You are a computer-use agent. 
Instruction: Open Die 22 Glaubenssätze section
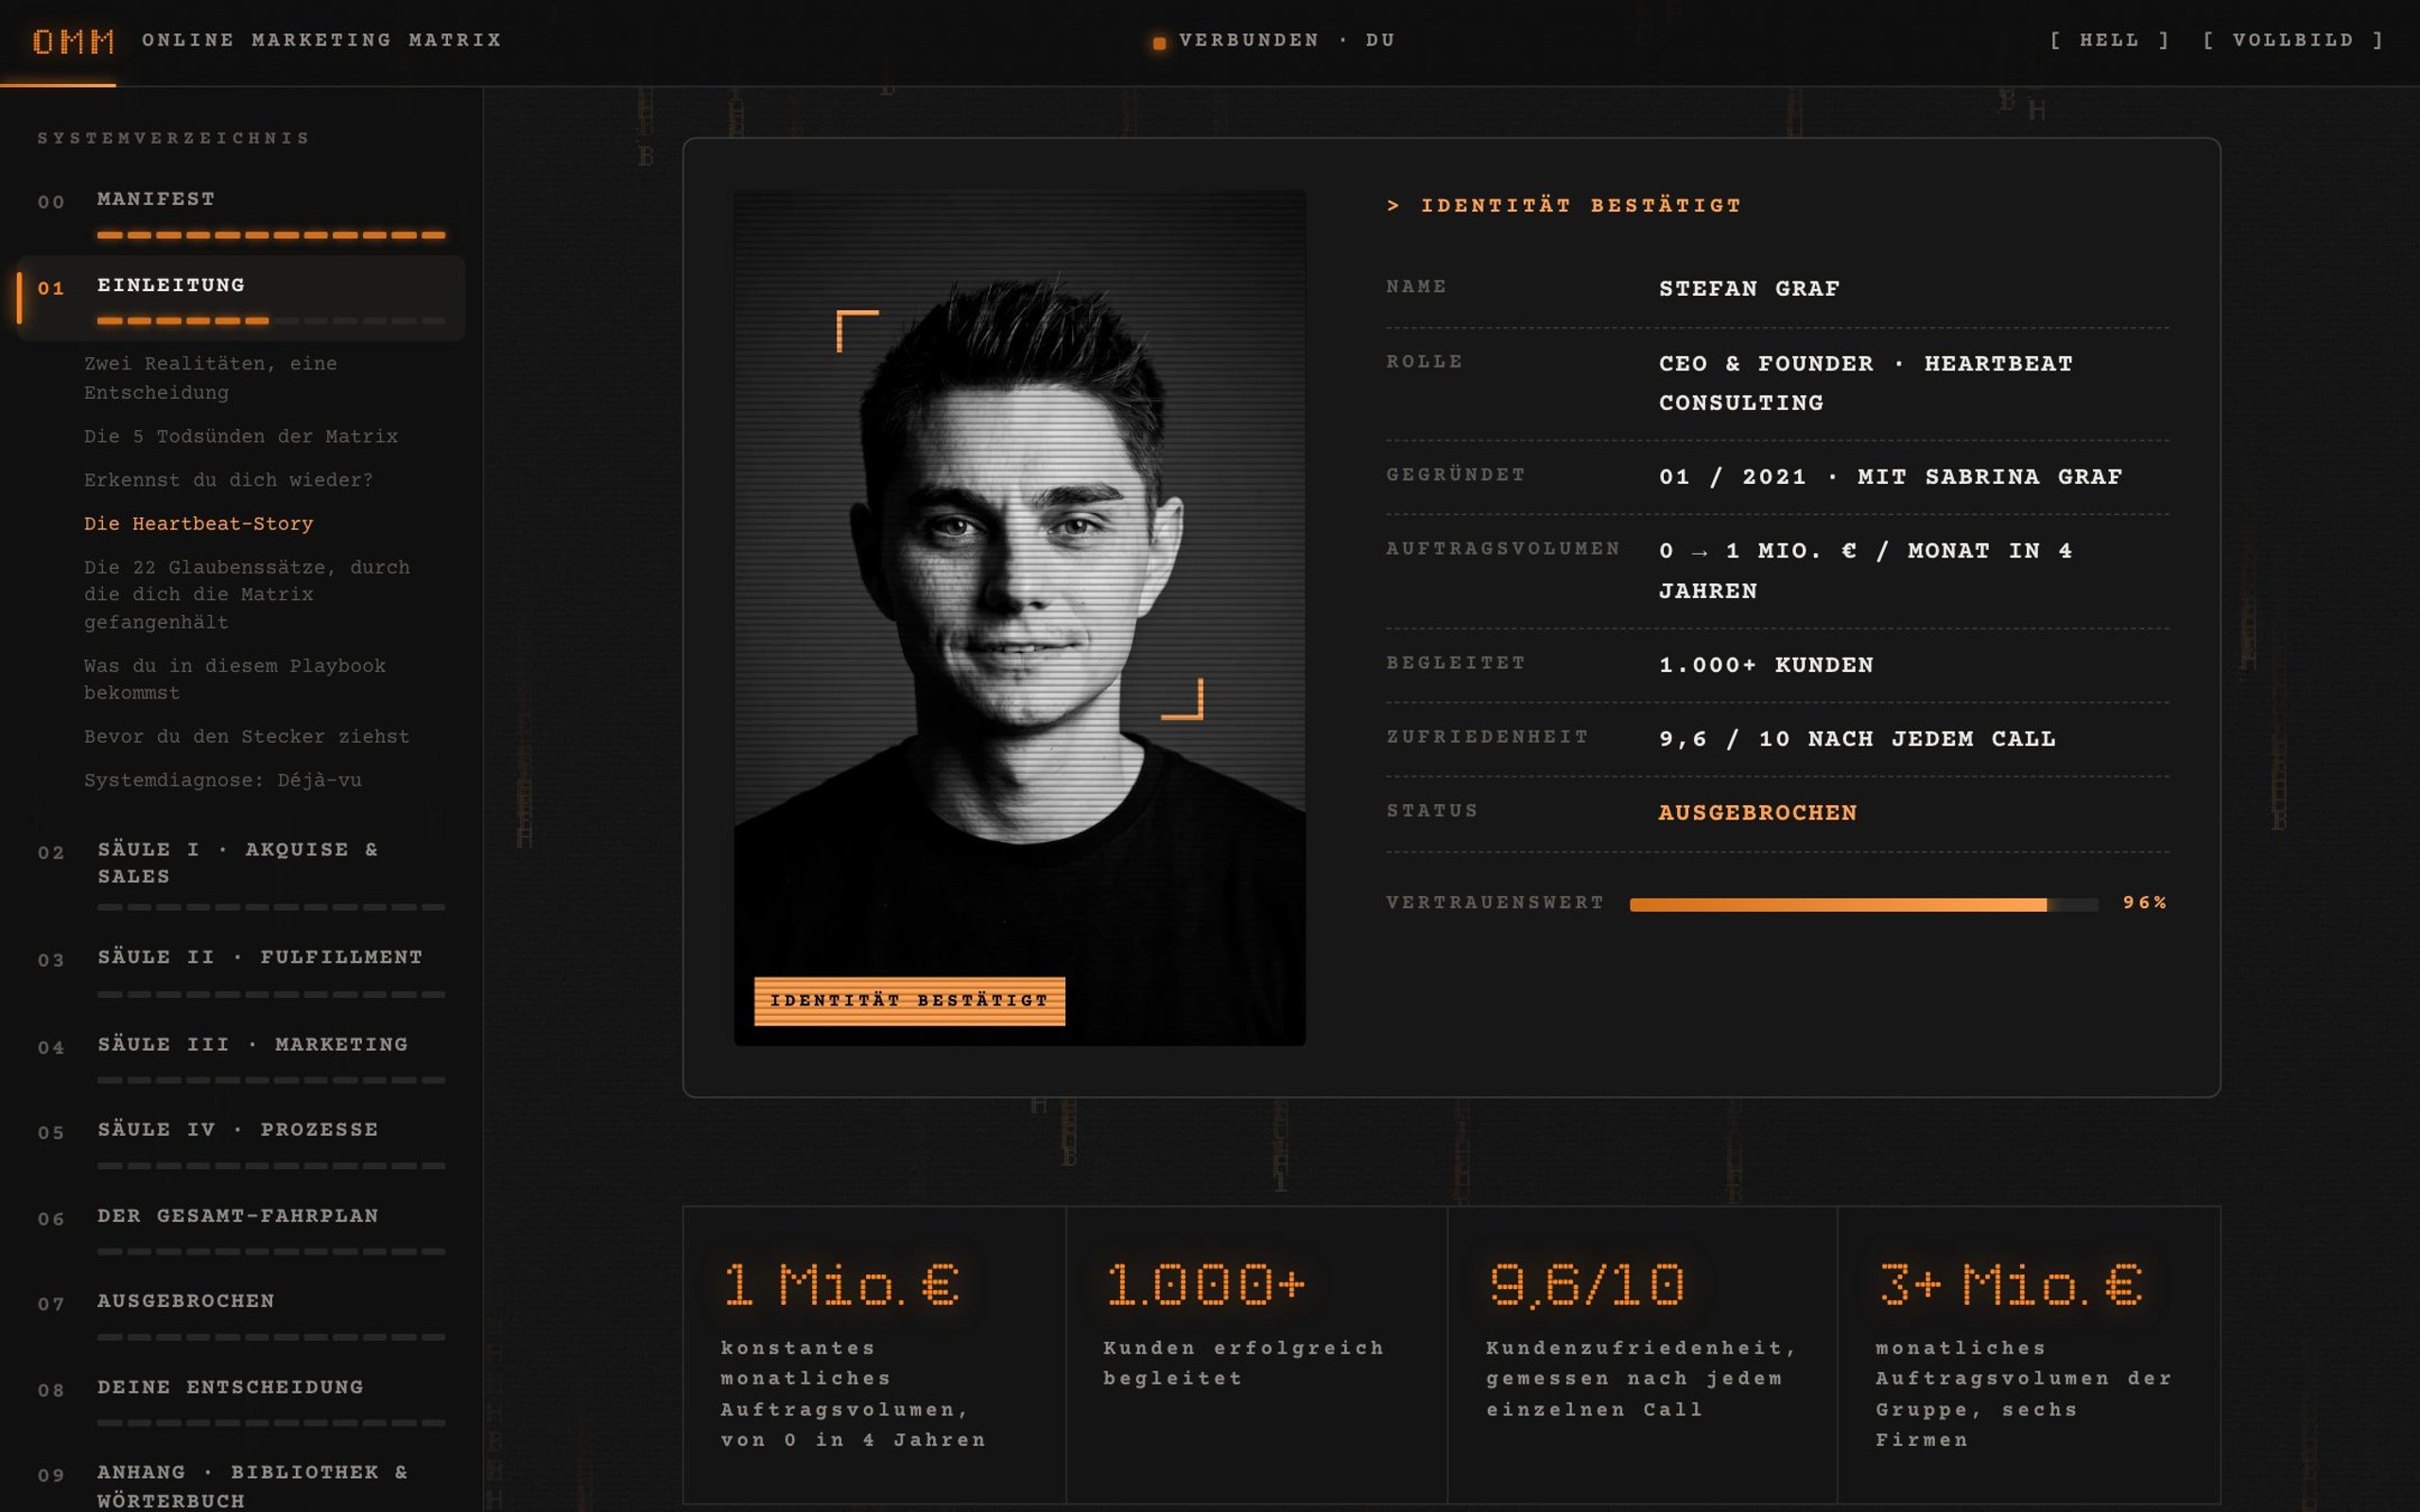pos(247,595)
